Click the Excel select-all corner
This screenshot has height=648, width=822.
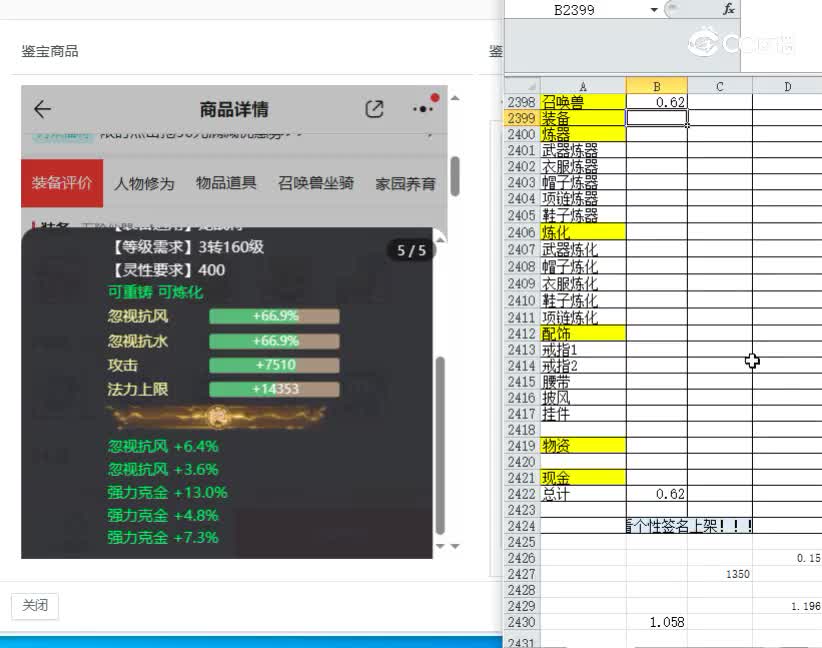point(522,86)
